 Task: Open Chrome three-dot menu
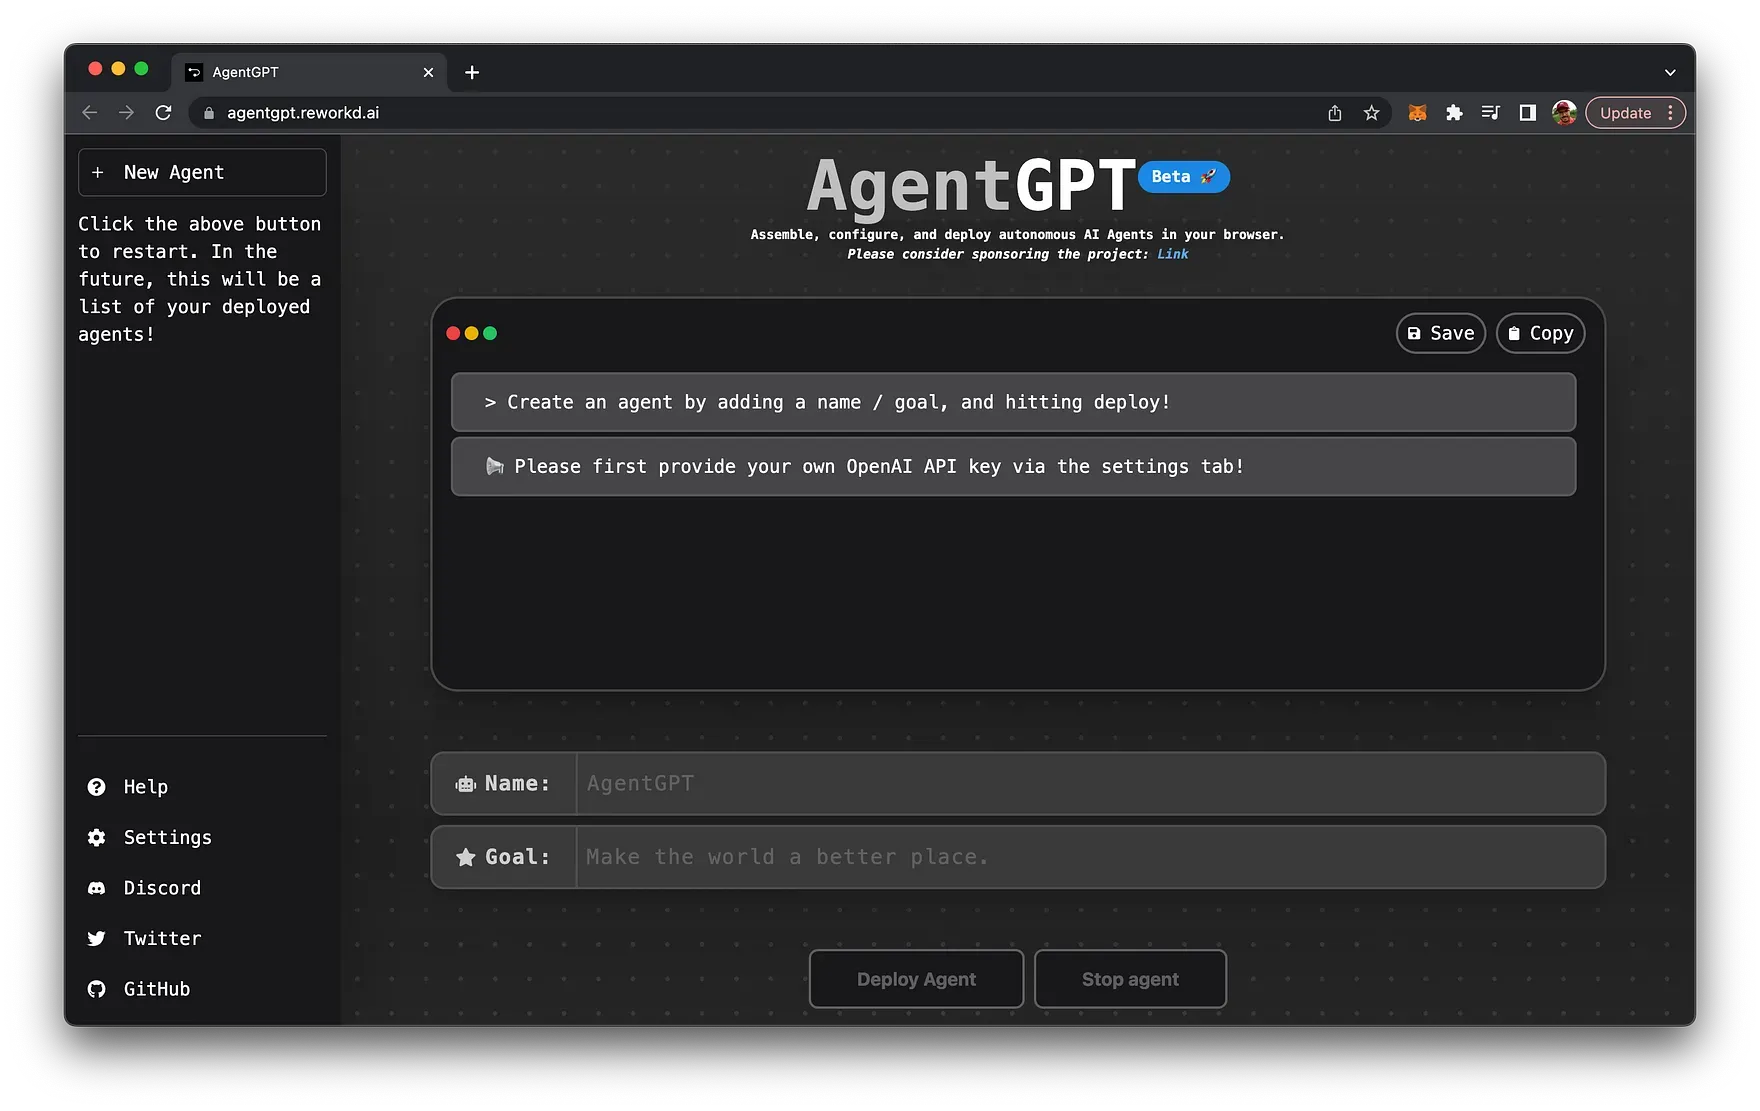(1670, 113)
